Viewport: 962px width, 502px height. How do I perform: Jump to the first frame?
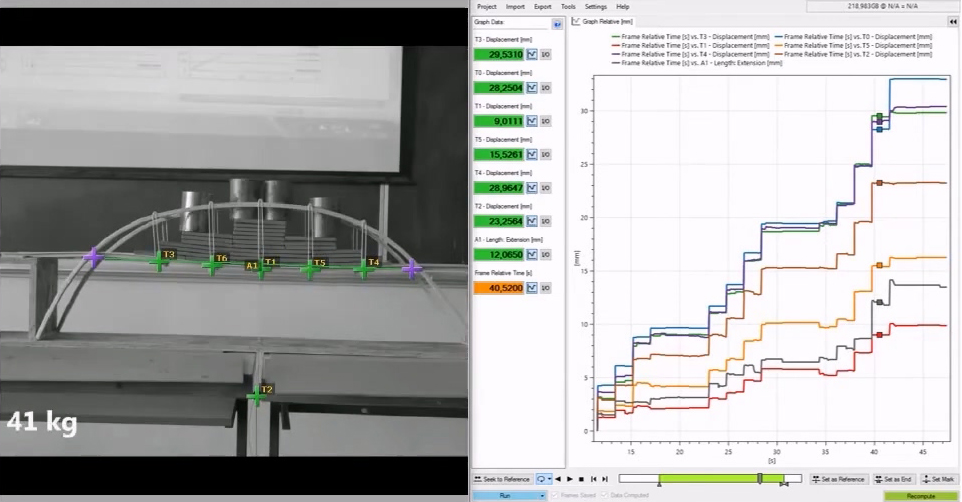coord(593,480)
